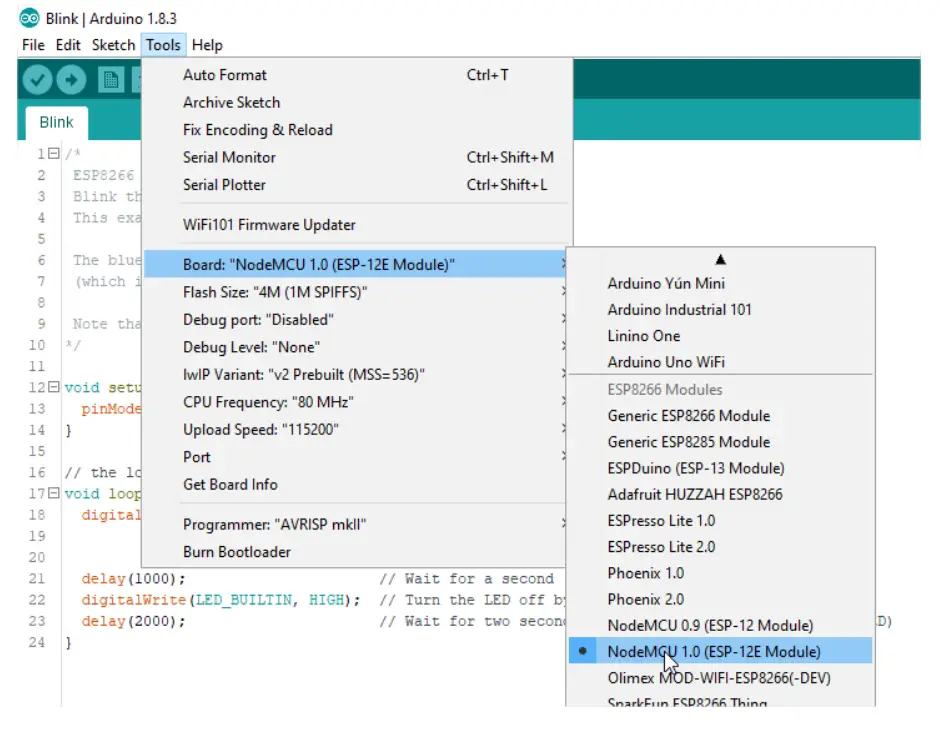Open the File menu
Viewport: 940px width, 737px height.
tap(33, 45)
